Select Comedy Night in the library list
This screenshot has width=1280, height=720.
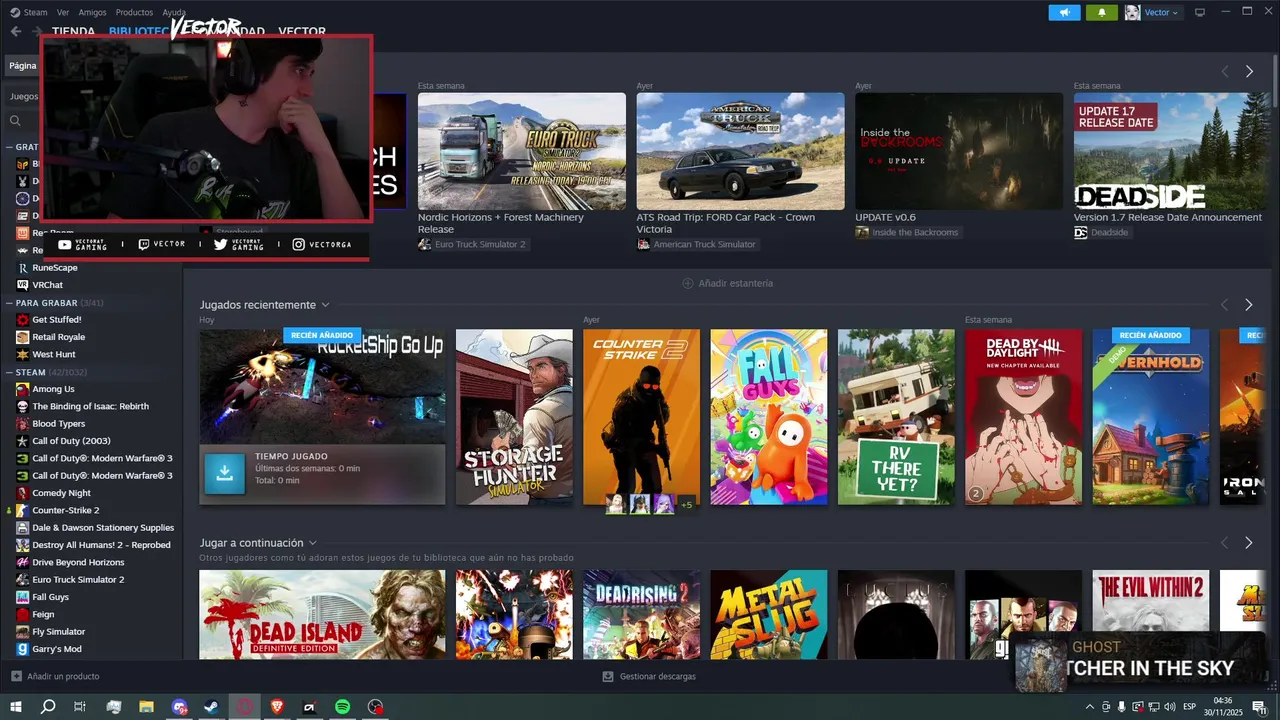(x=61, y=493)
